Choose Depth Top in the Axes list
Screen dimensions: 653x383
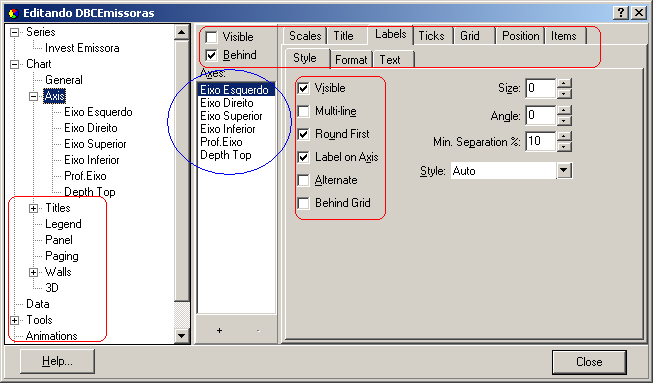pyautogui.click(x=236, y=155)
